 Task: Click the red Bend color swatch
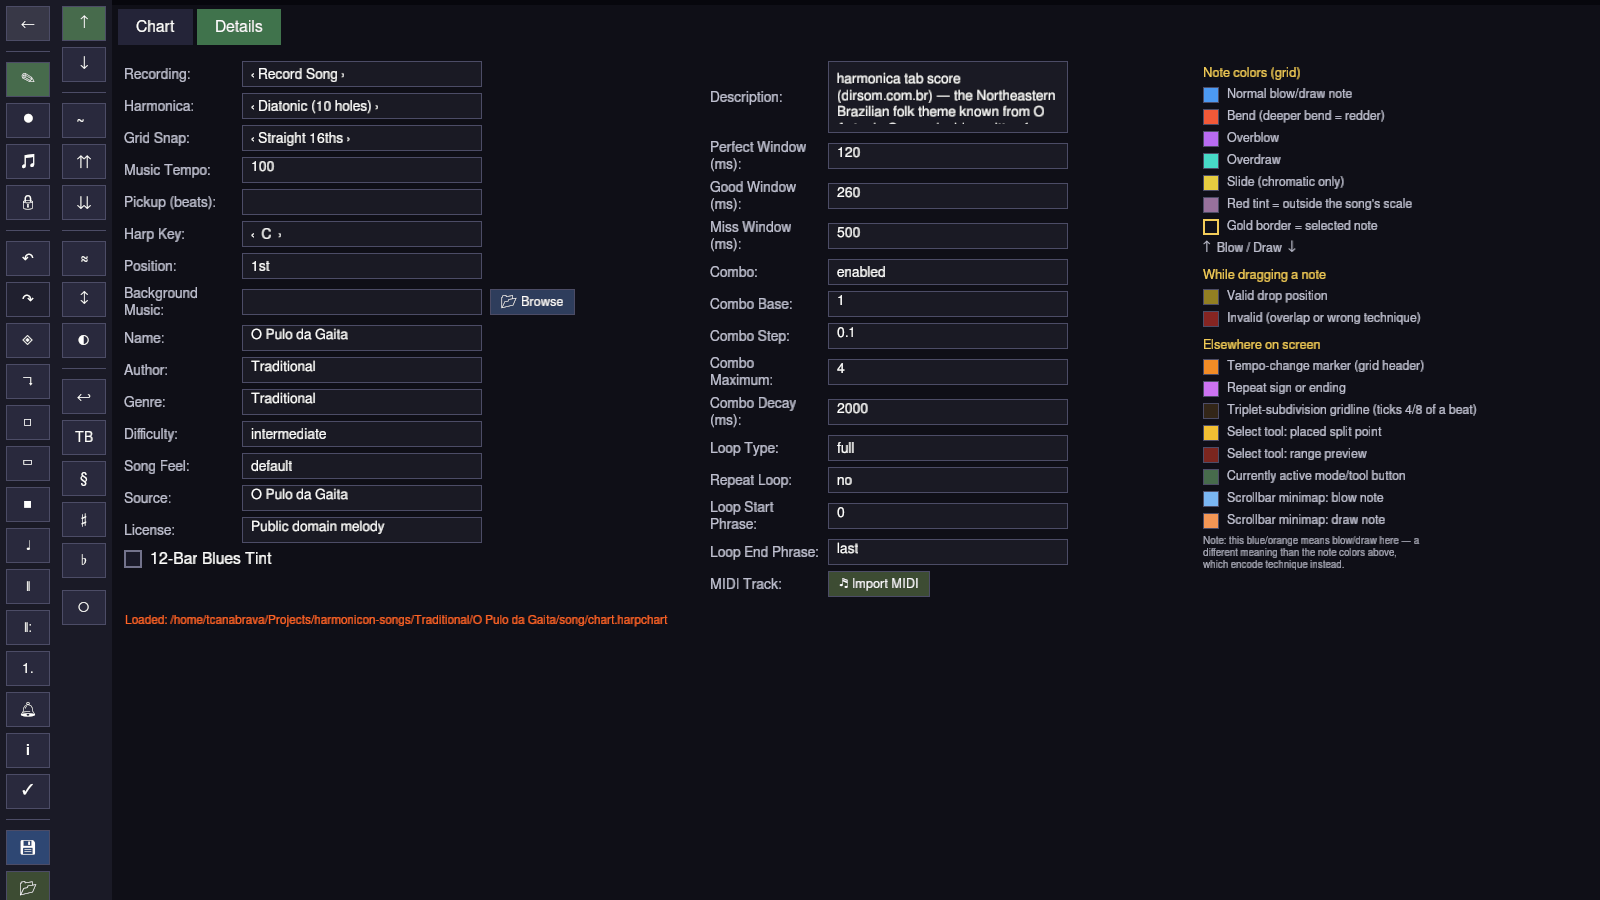(x=1211, y=117)
